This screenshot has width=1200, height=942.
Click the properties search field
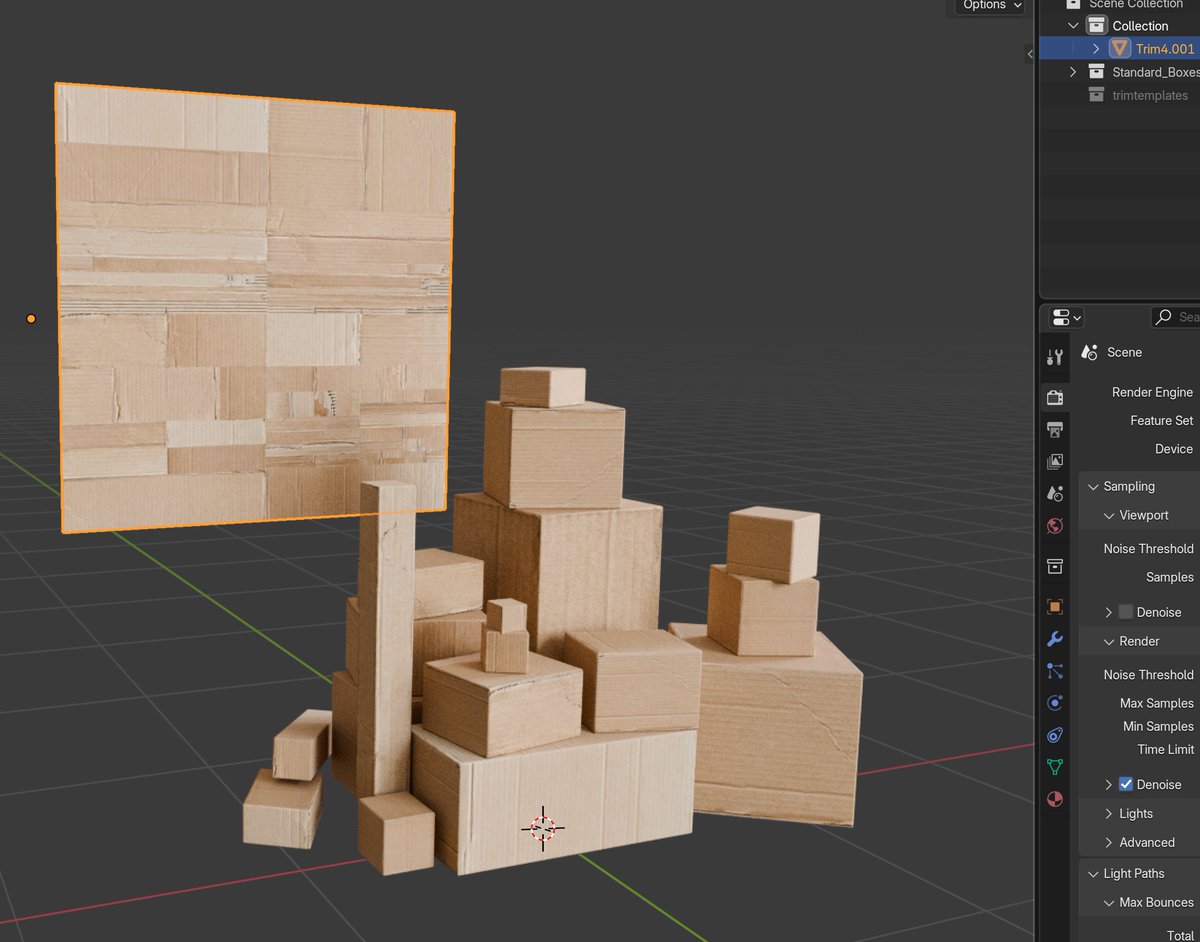click(x=1174, y=317)
